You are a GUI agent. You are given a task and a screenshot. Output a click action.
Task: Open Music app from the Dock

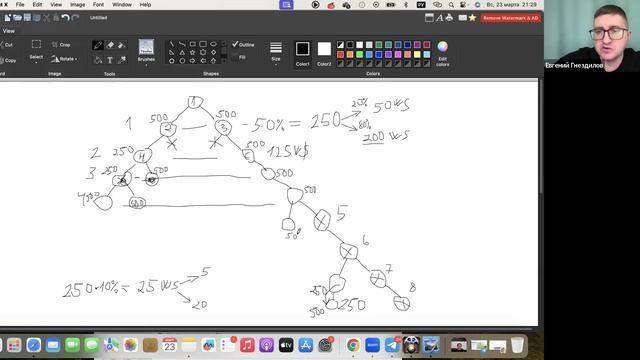point(247,345)
